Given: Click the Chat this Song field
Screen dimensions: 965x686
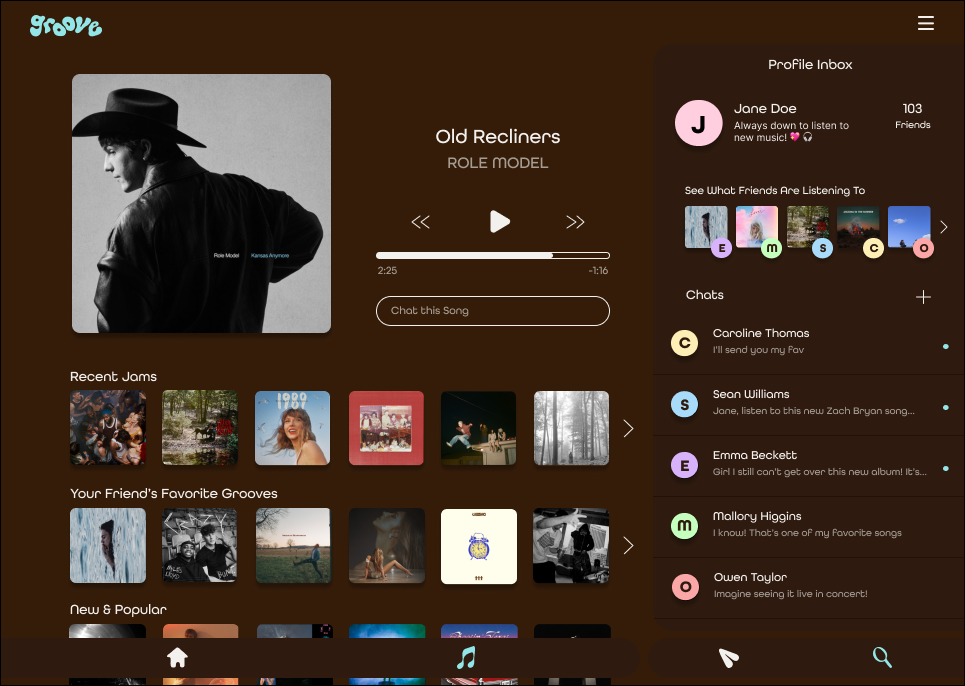Looking at the screenshot, I should coord(493,311).
